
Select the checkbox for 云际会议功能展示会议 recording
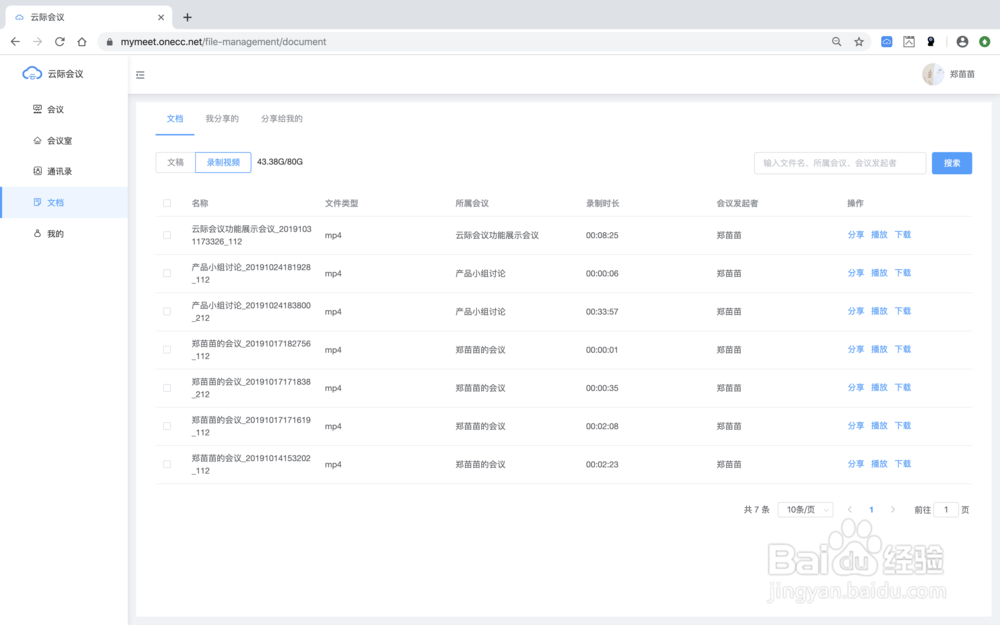click(166, 234)
